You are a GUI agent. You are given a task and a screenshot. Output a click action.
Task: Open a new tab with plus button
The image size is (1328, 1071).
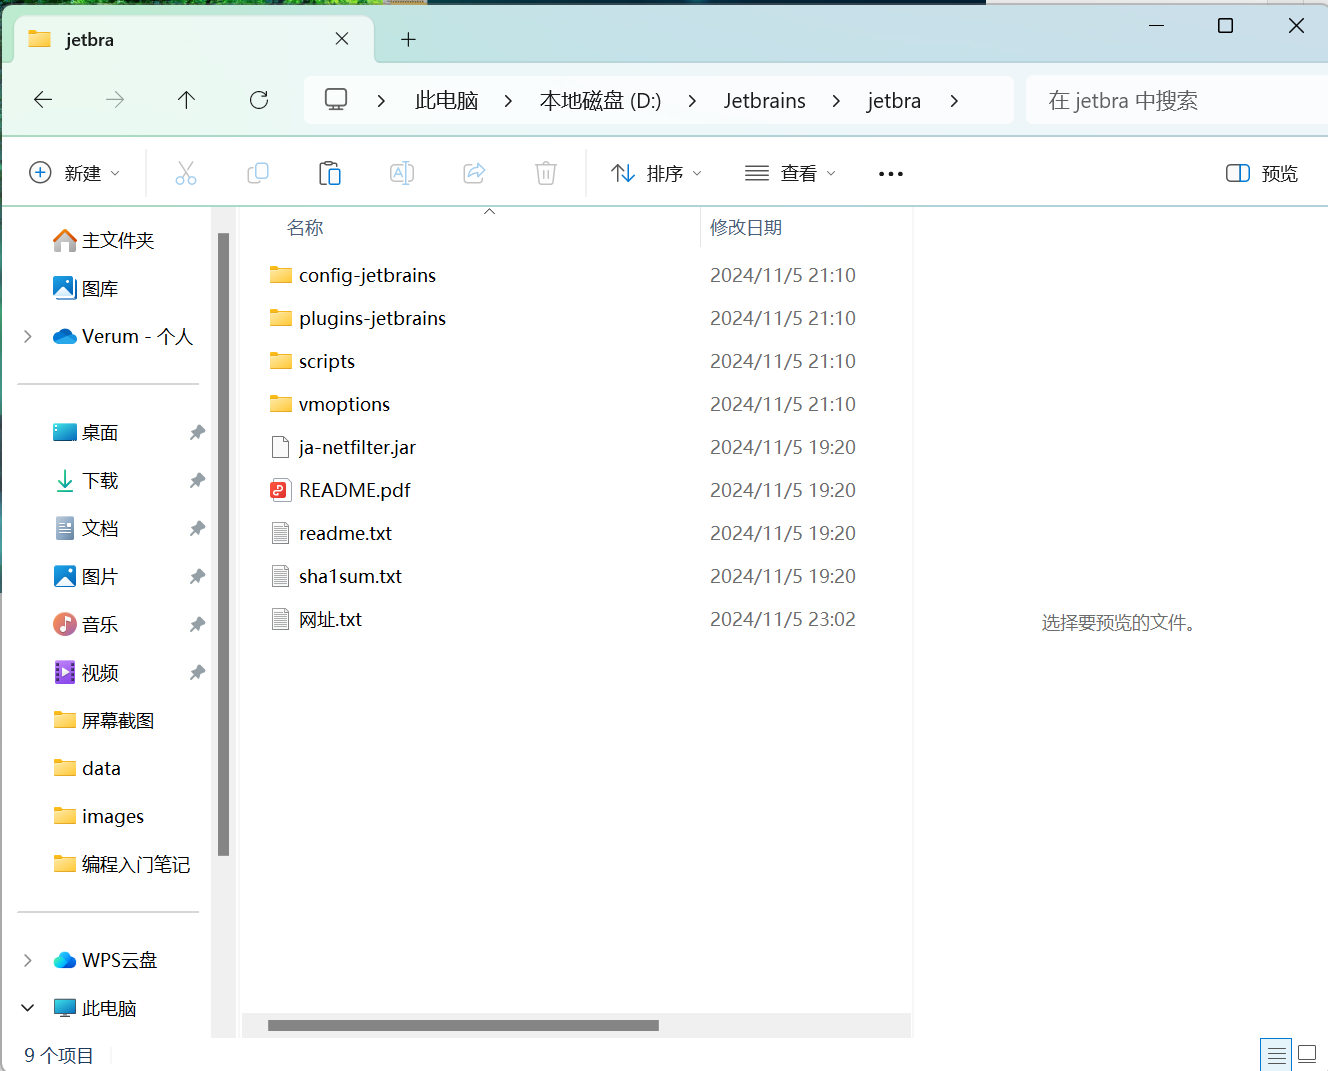click(x=408, y=40)
